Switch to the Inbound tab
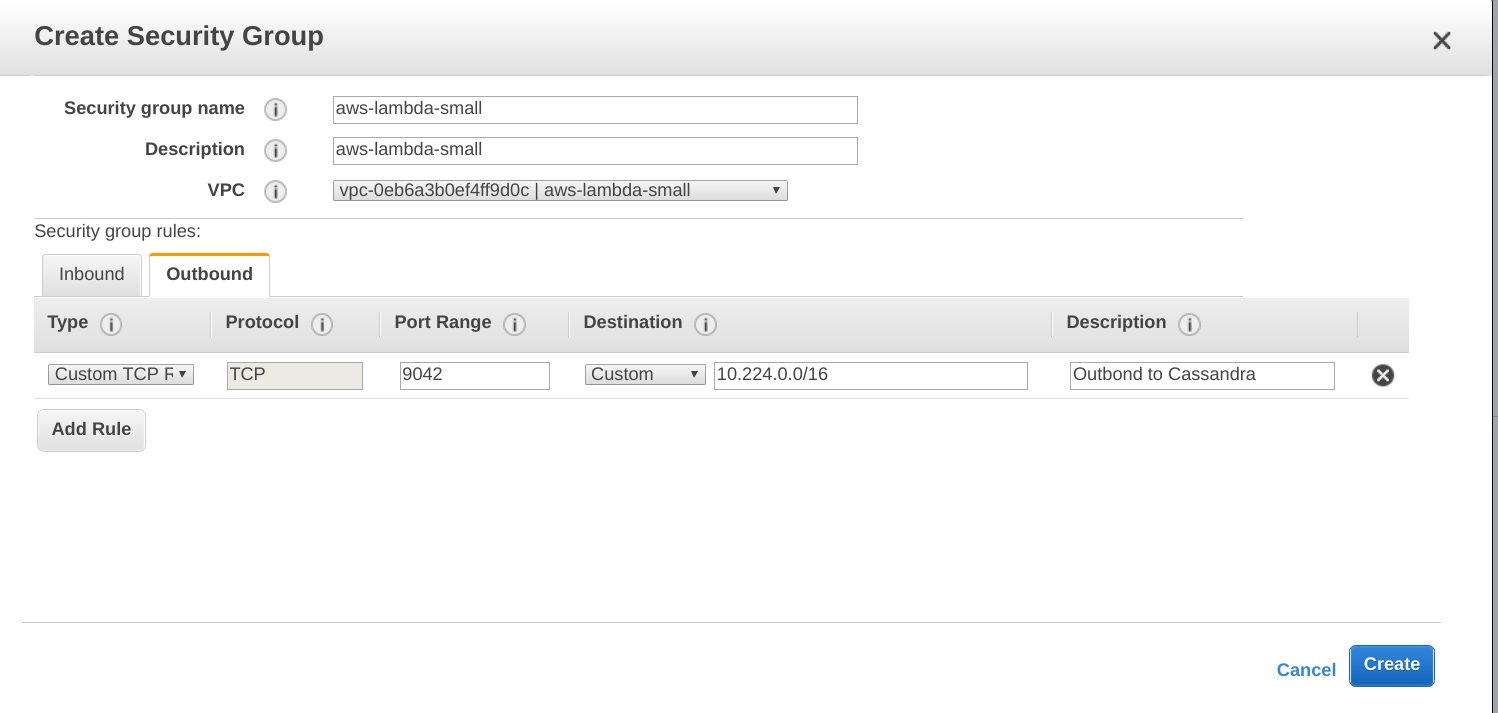 (91, 275)
